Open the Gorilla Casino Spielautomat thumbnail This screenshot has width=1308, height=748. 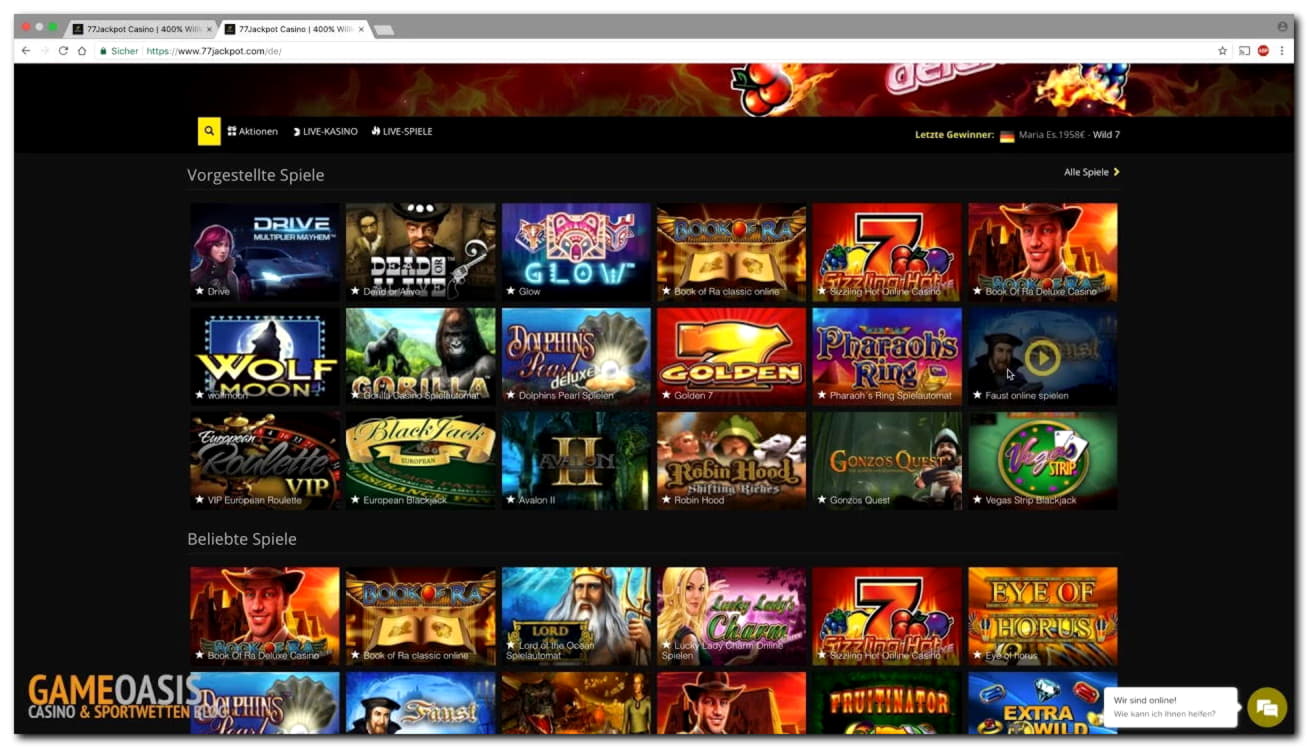tap(420, 356)
